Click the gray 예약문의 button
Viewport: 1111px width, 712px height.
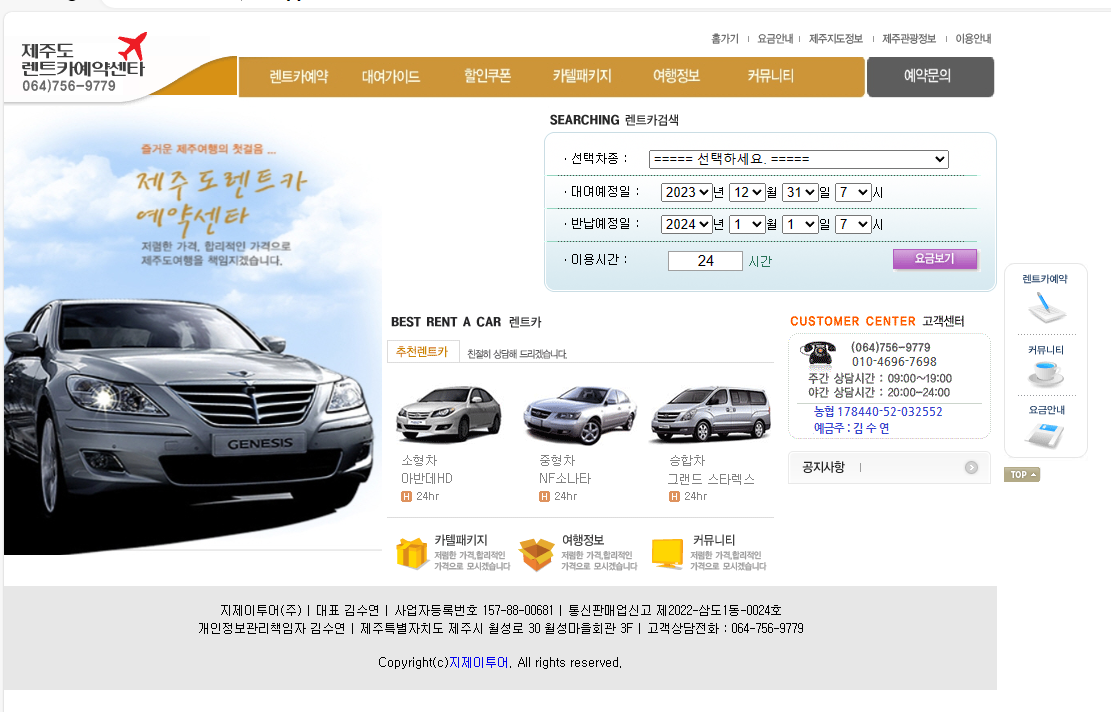[x=930, y=77]
